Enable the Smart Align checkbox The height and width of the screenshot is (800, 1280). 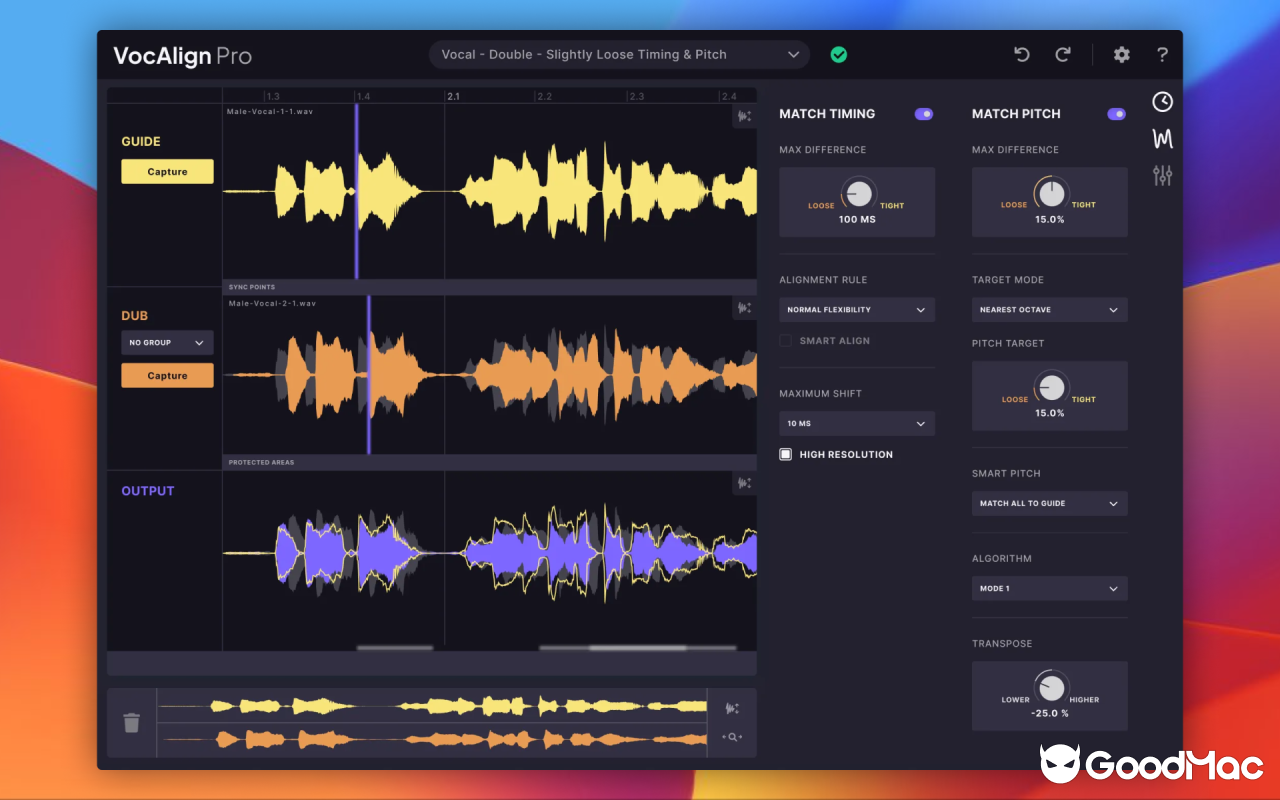tap(785, 340)
